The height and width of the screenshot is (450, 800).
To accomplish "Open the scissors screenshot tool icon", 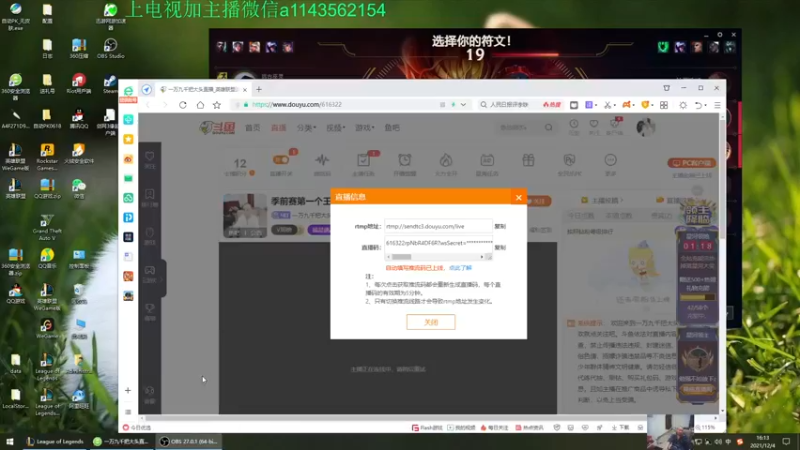I will point(607,105).
